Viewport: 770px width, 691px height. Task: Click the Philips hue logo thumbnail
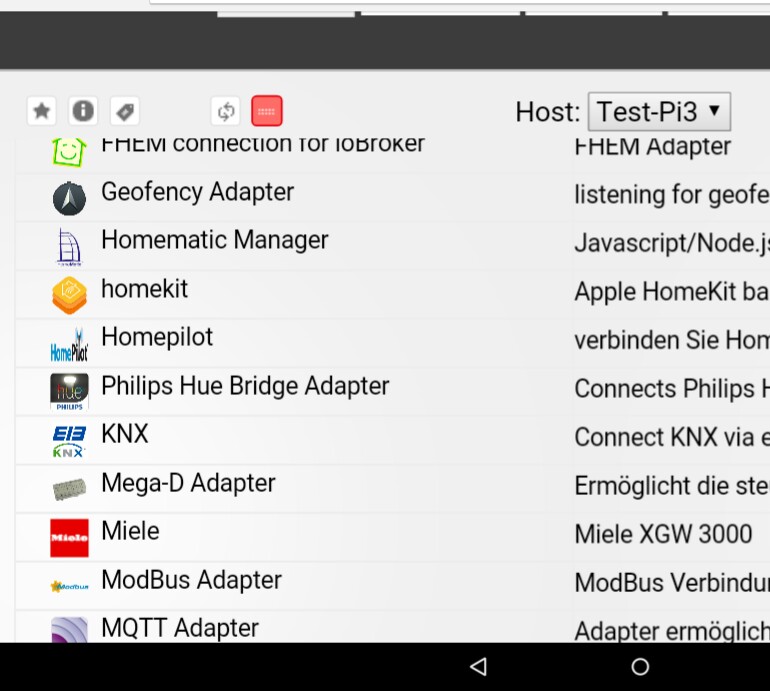[69, 392]
